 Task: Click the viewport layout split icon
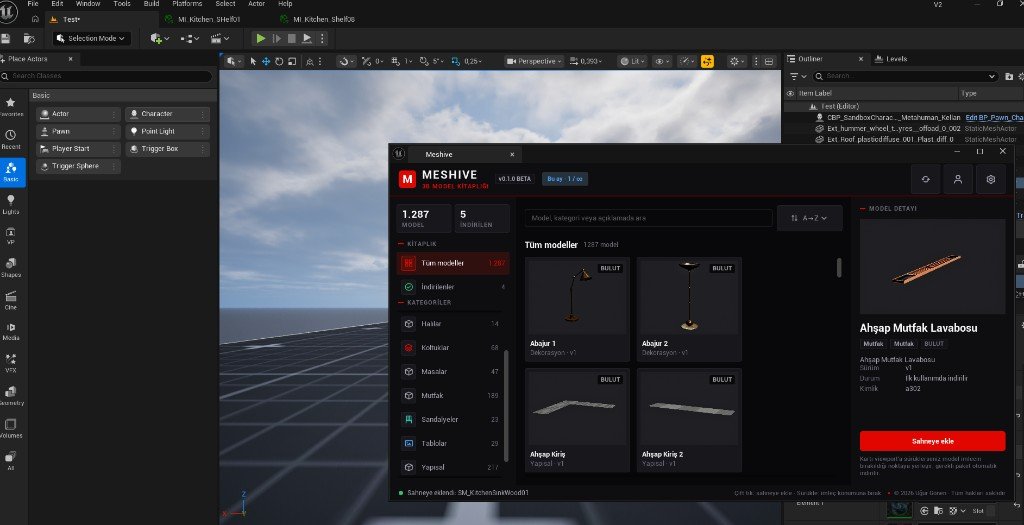click(x=769, y=61)
